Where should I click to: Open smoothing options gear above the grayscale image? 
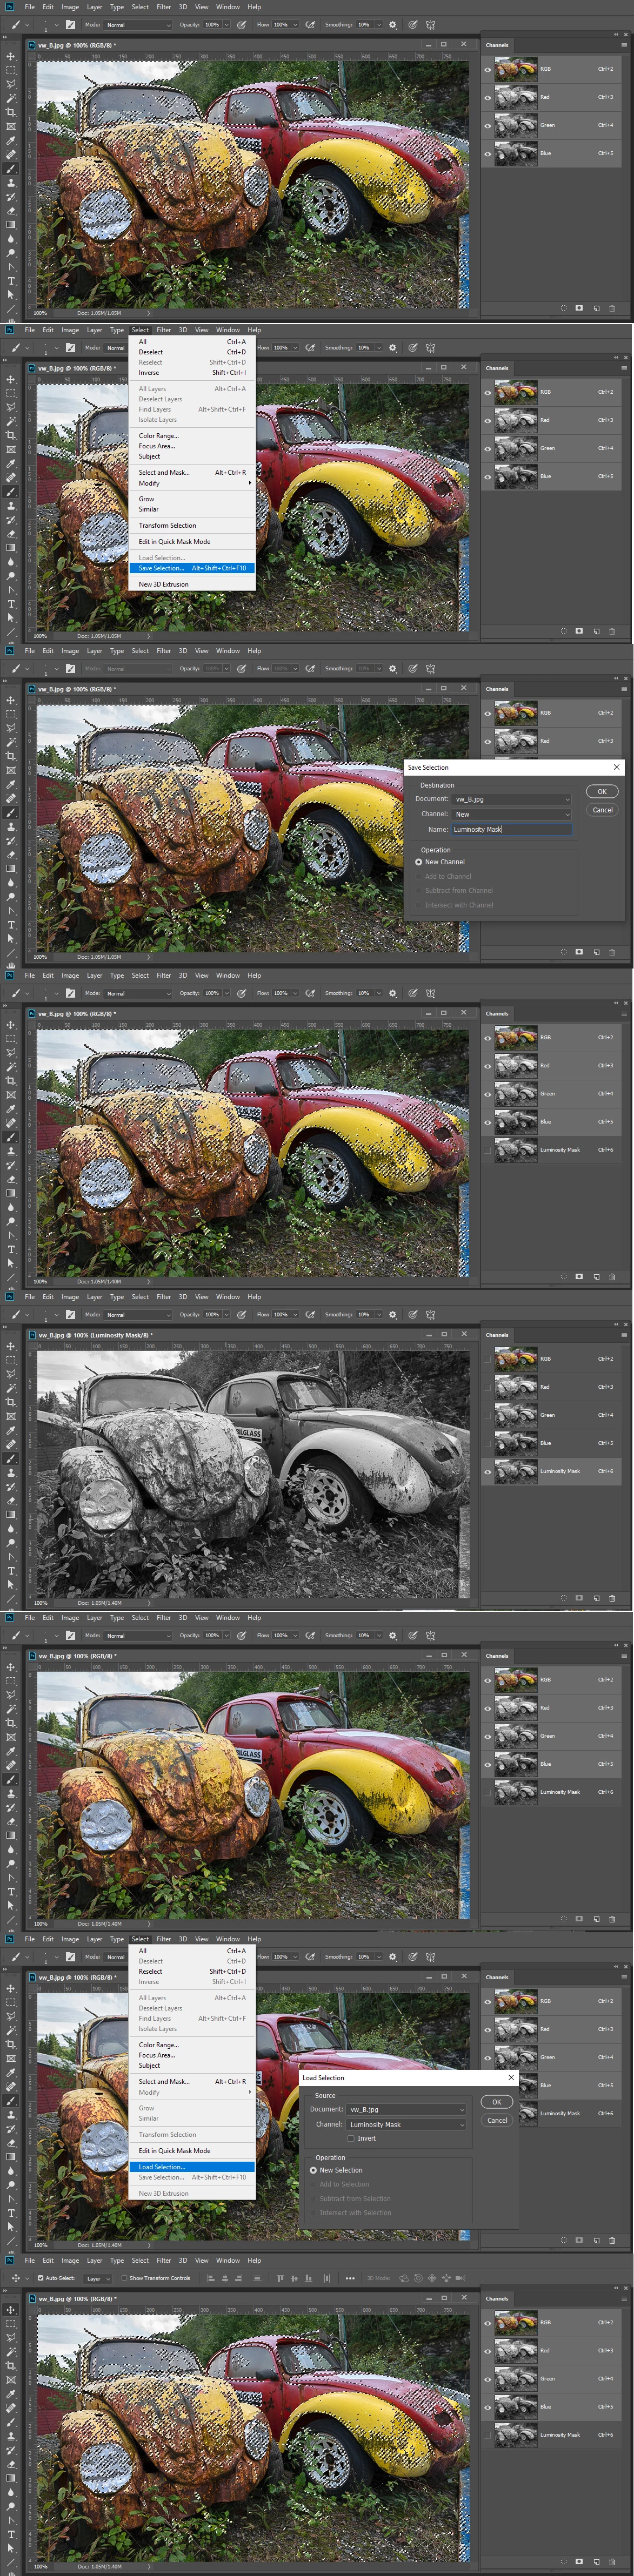point(392,1315)
